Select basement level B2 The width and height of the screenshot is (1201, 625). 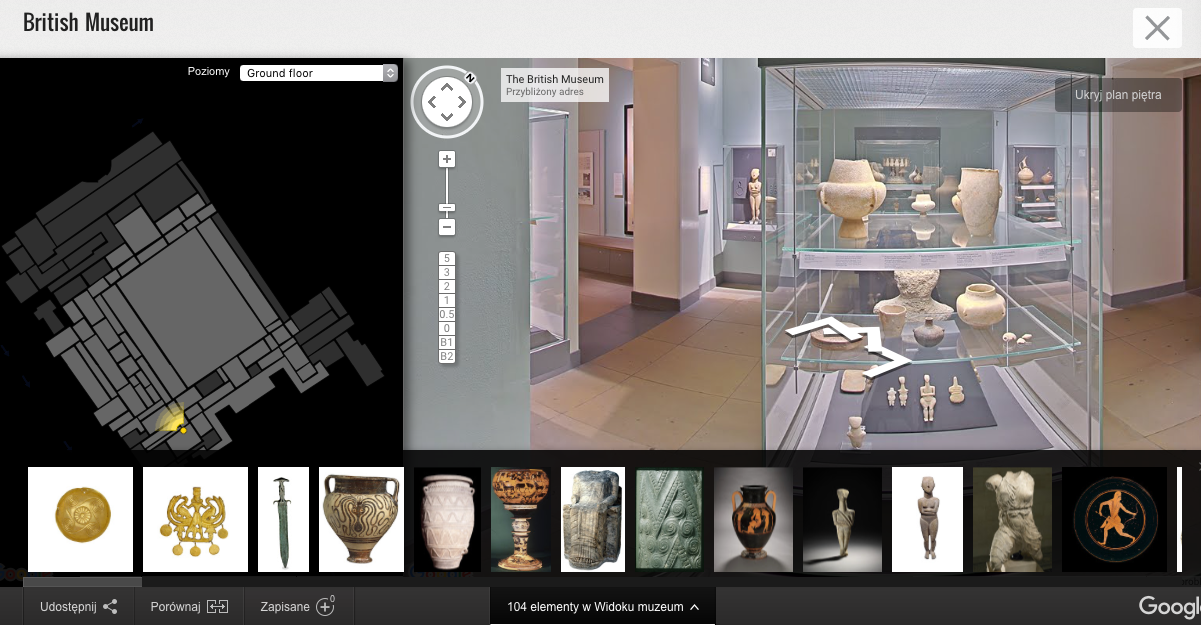tap(447, 356)
